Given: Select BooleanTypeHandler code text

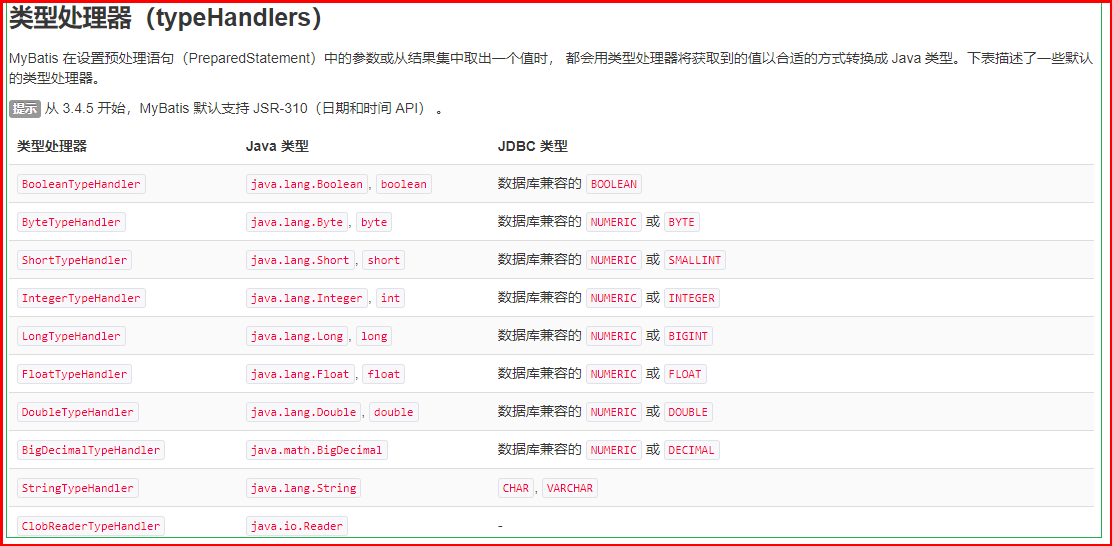Looking at the screenshot, I should pos(81,184).
